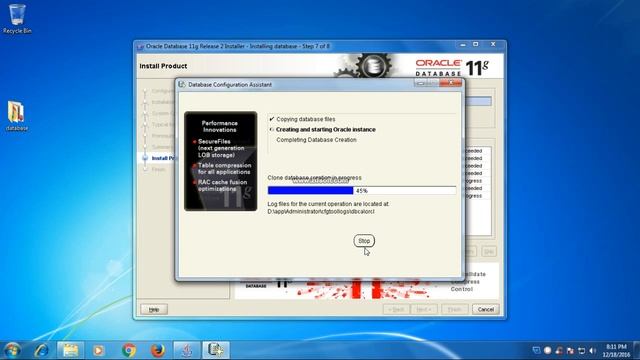This screenshot has height=360, width=640.
Task: Close the Oracle Database installer window
Action: coord(493,44)
